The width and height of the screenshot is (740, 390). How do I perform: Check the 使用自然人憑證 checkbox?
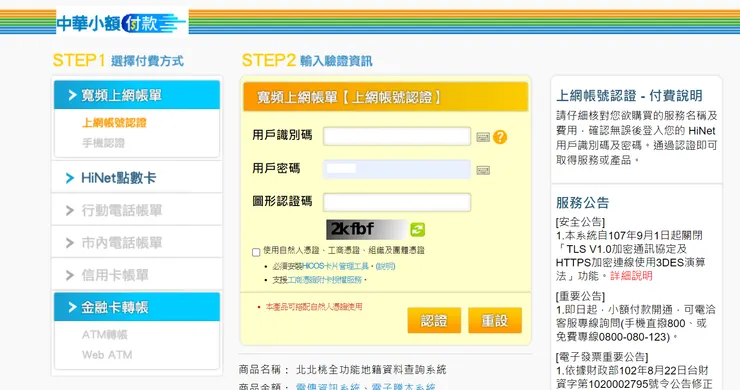coord(256,252)
